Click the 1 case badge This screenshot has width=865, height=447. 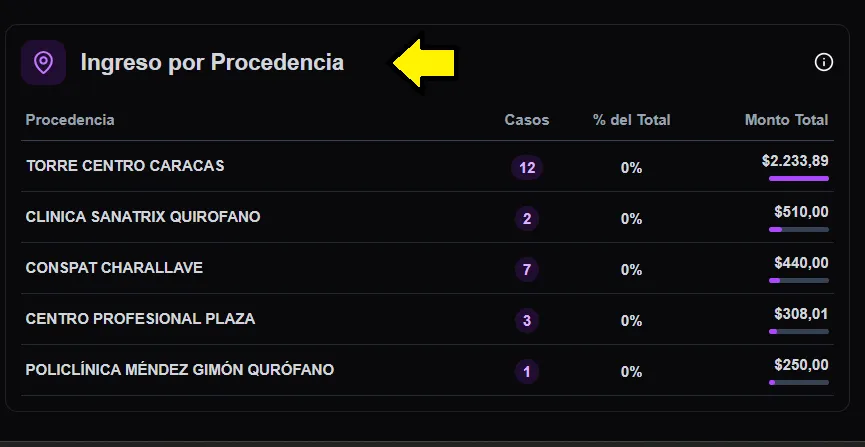click(527, 372)
